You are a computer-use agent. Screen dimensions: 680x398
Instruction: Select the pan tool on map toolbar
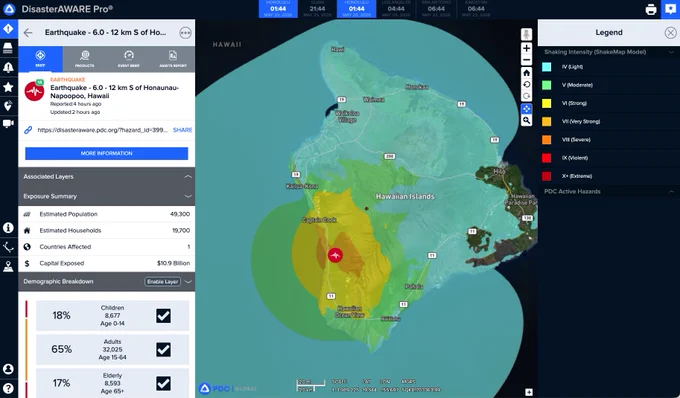click(x=526, y=108)
